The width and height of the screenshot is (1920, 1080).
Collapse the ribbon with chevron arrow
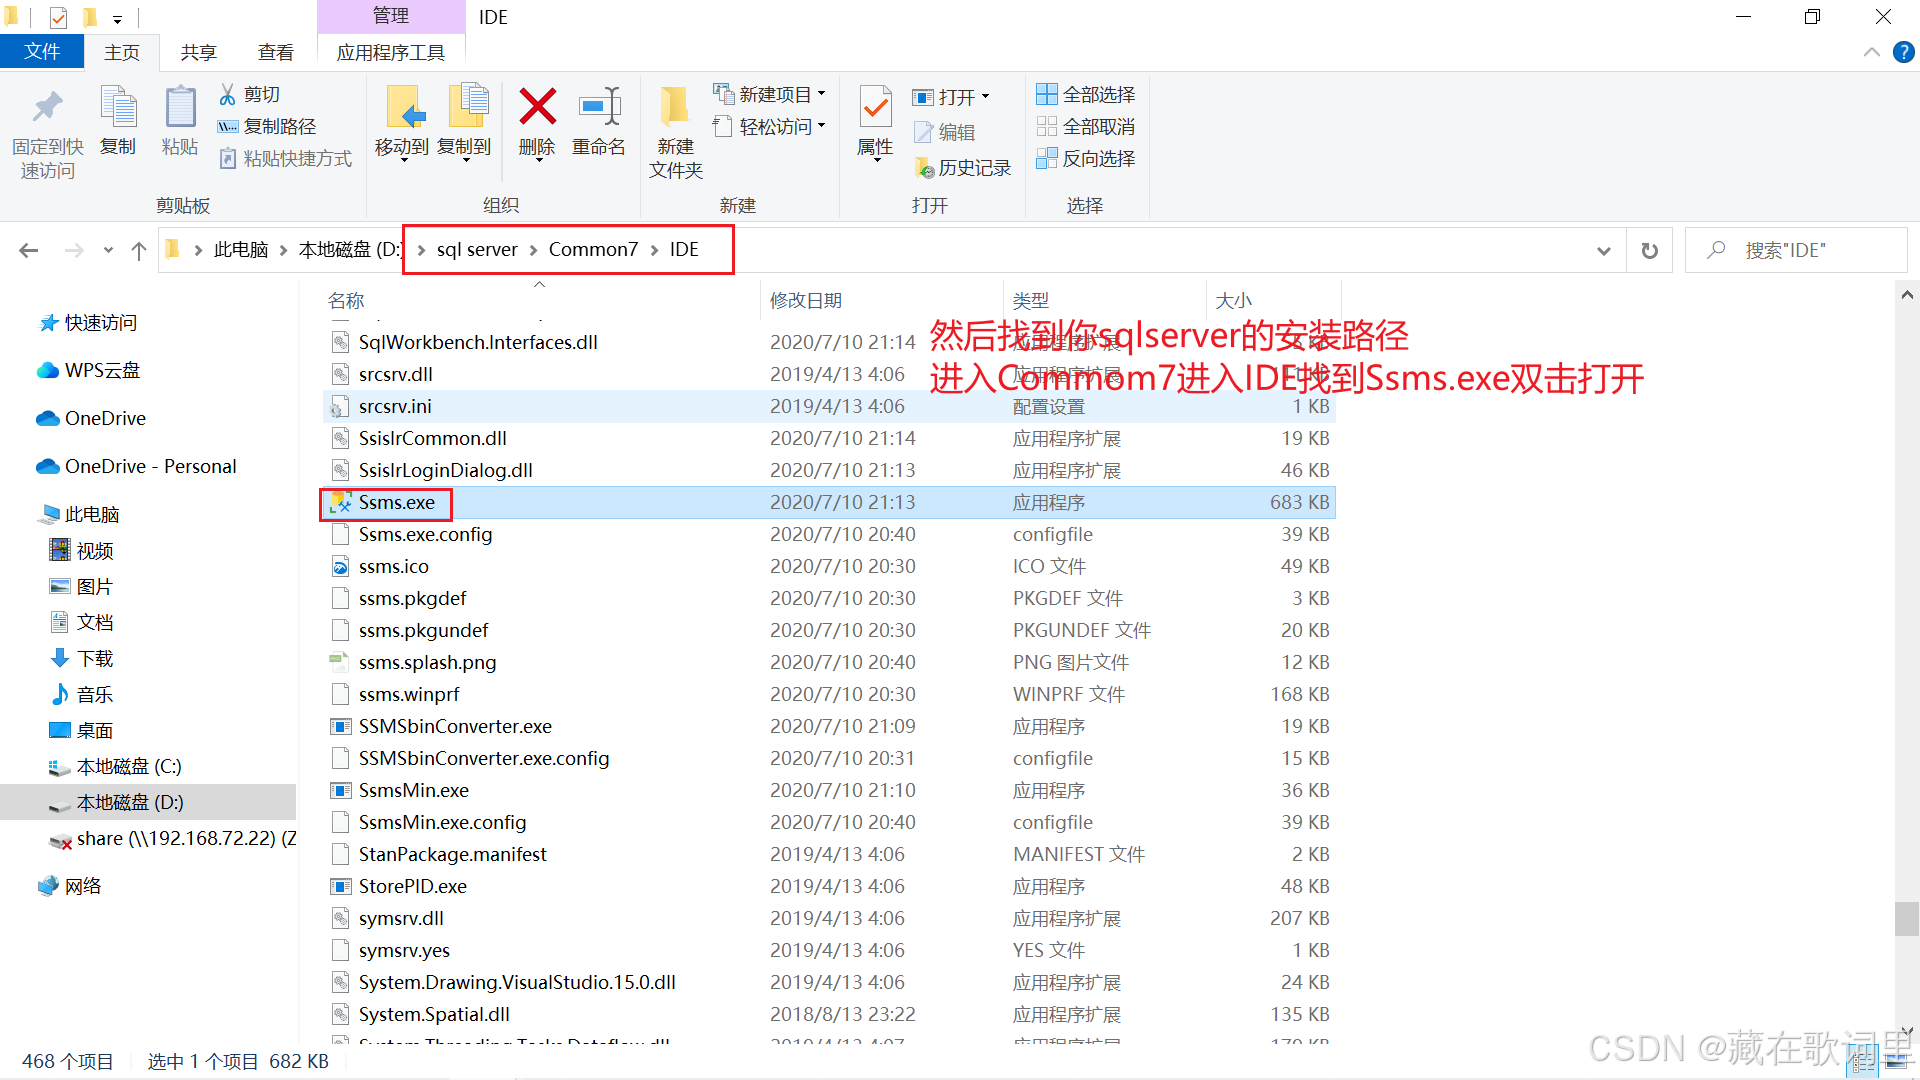coord(1872,52)
